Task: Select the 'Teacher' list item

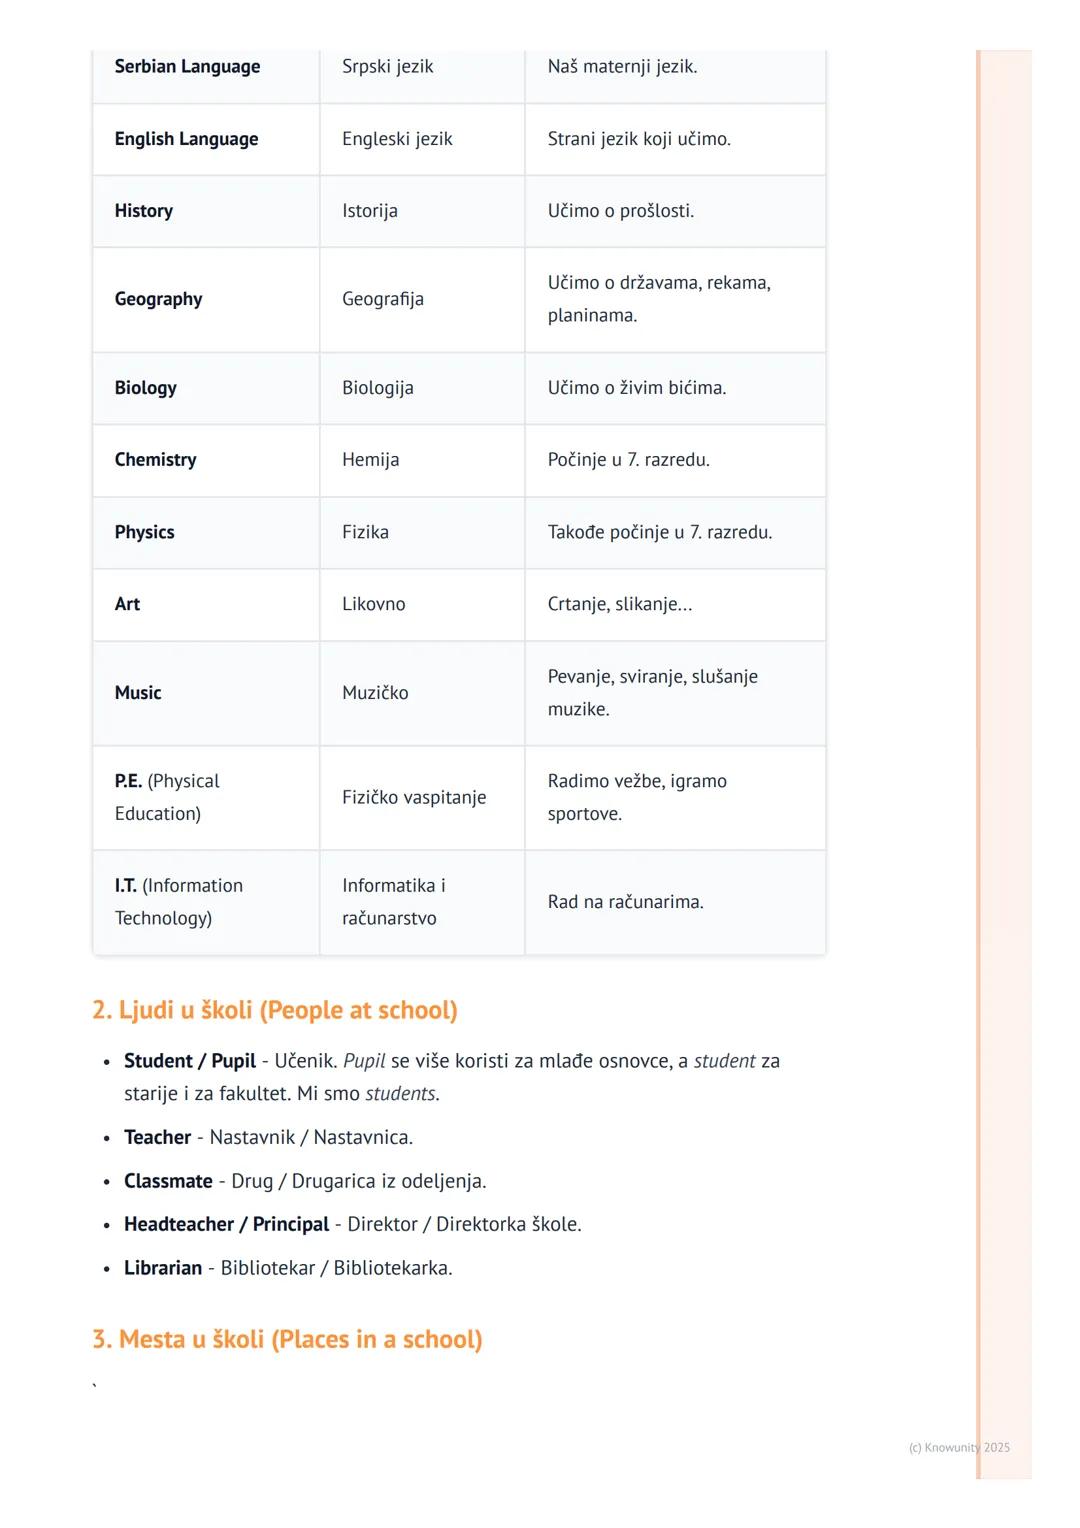Action: point(158,1137)
